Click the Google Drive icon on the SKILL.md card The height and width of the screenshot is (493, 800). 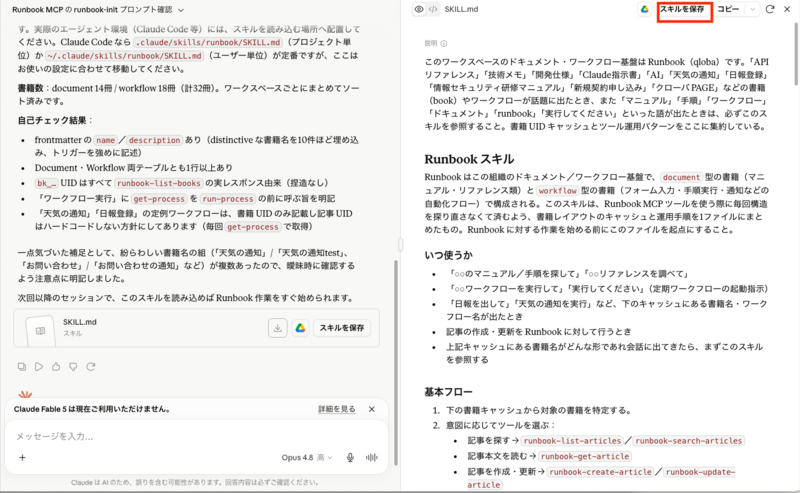point(300,328)
